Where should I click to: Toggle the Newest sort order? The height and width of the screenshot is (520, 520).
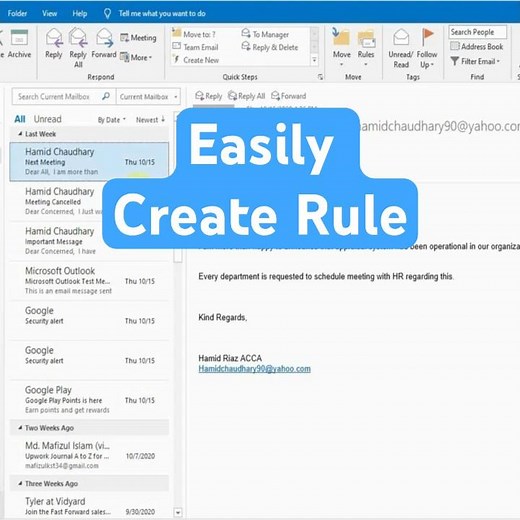pyautogui.click(x=150, y=120)
